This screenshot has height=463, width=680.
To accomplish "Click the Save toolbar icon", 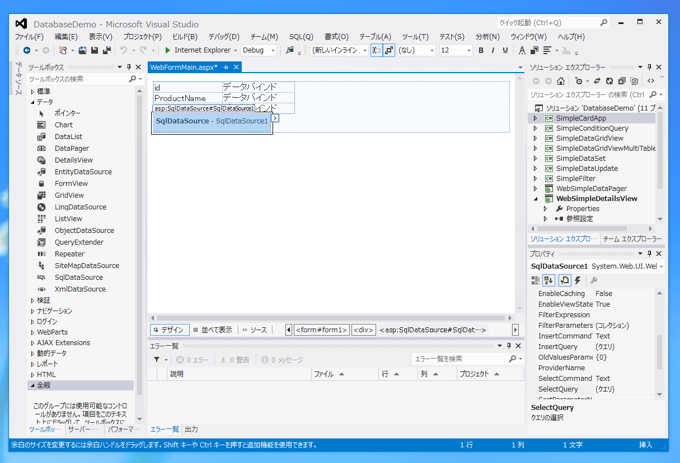I will [94, 50].
